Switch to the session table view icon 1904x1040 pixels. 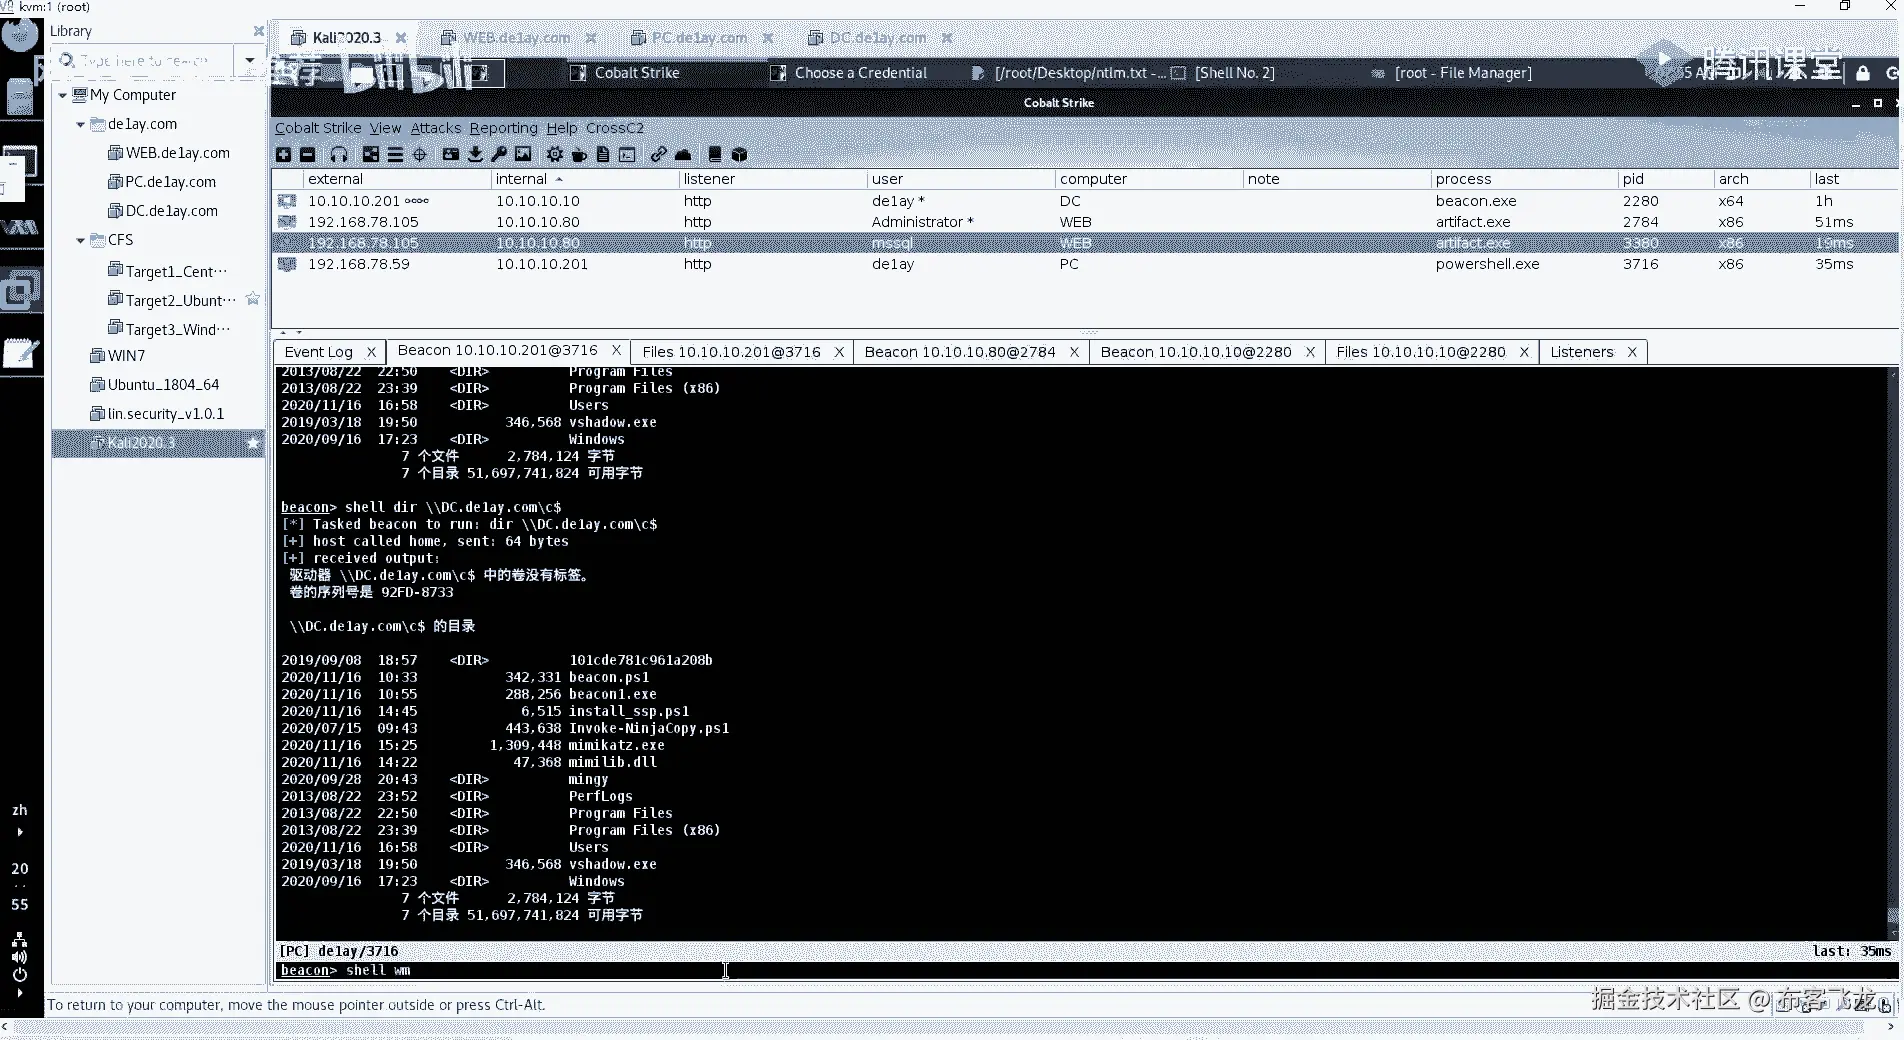coord(395,154)
